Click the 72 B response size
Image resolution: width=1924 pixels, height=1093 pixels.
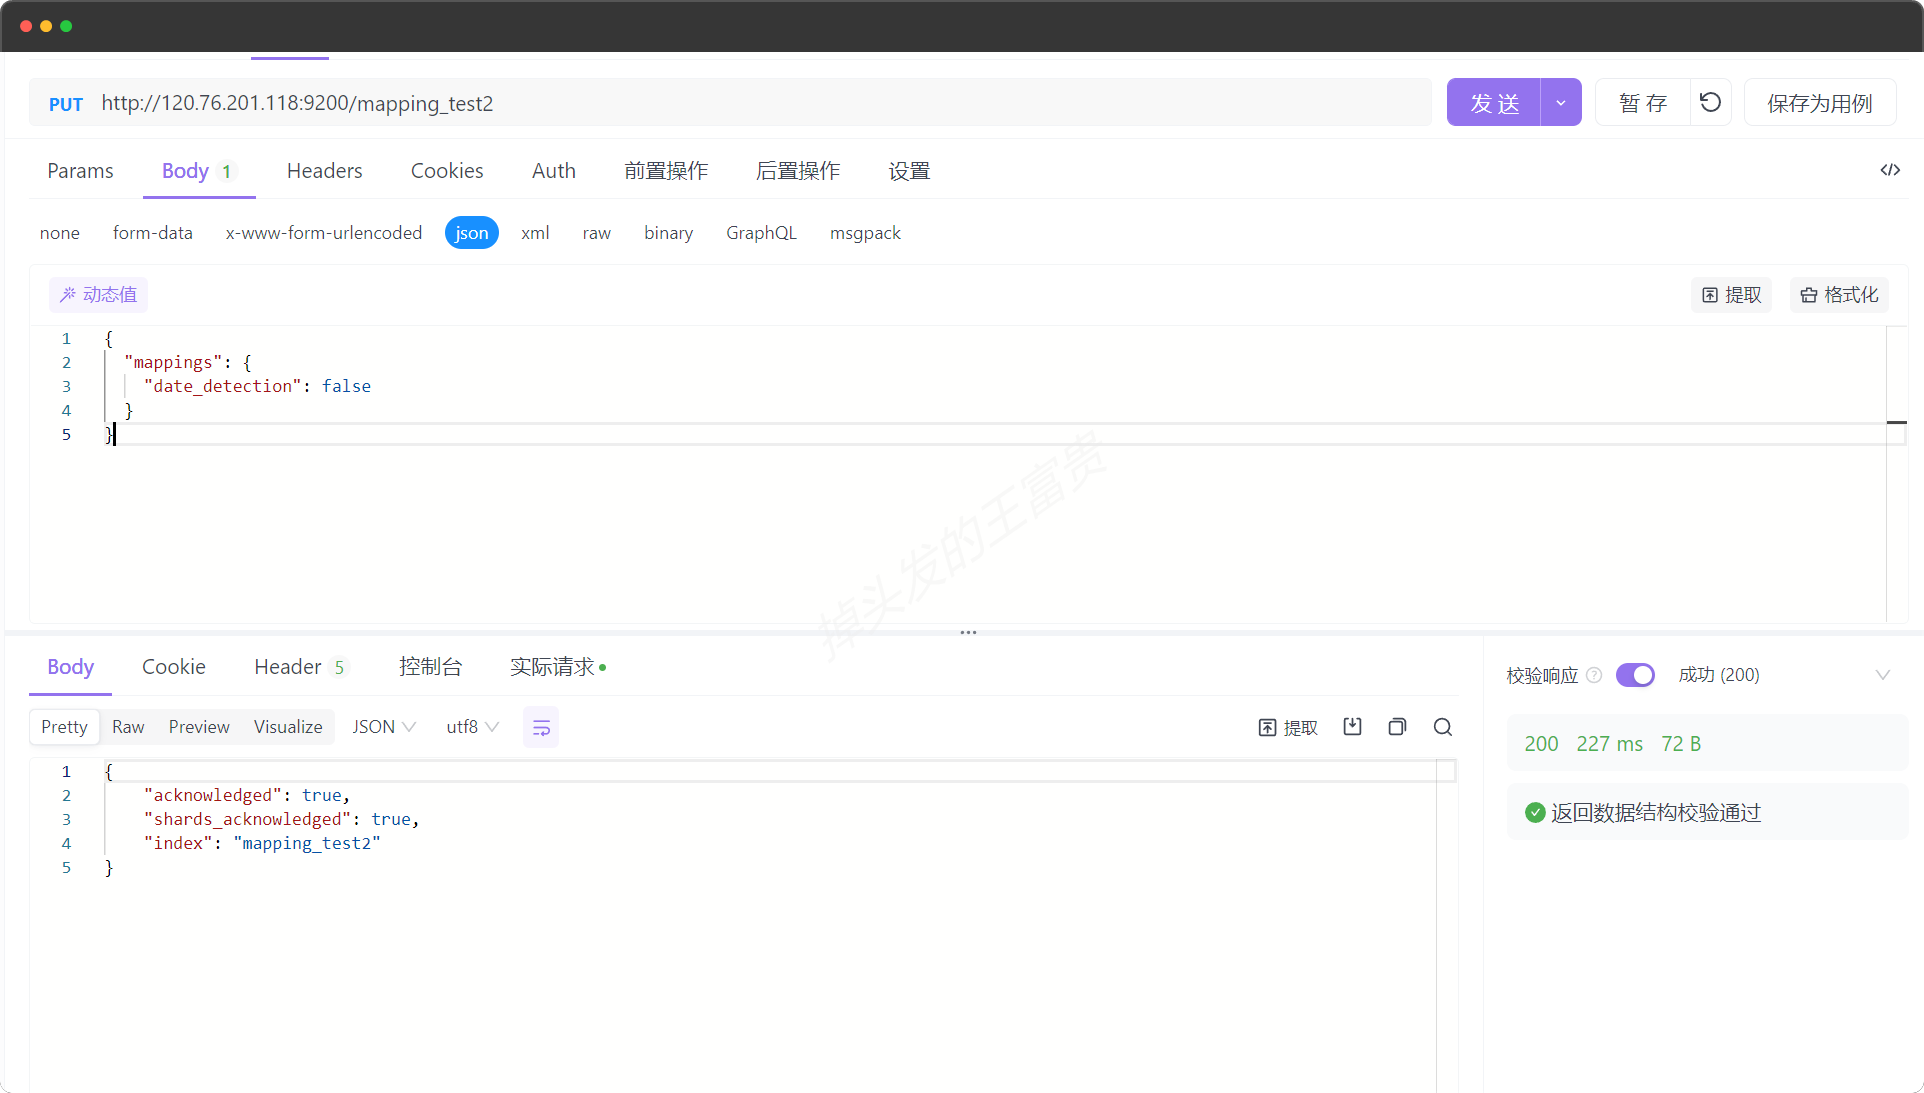[1681, 744]
